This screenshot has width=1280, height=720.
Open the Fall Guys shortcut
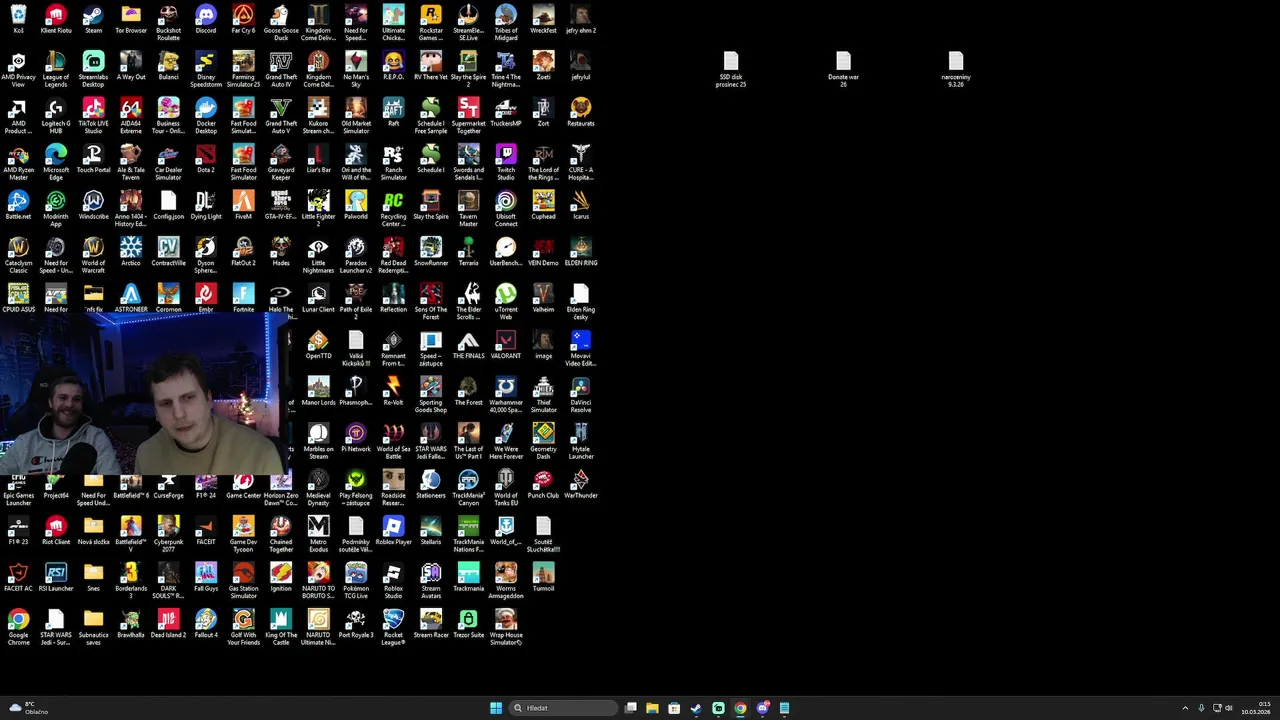tap(206, 577)
